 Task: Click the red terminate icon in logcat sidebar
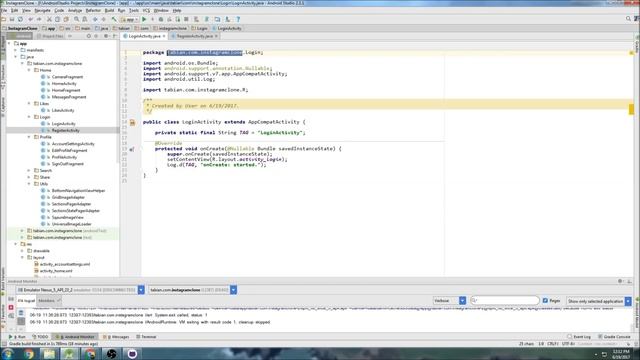click(x=11, y=307)
